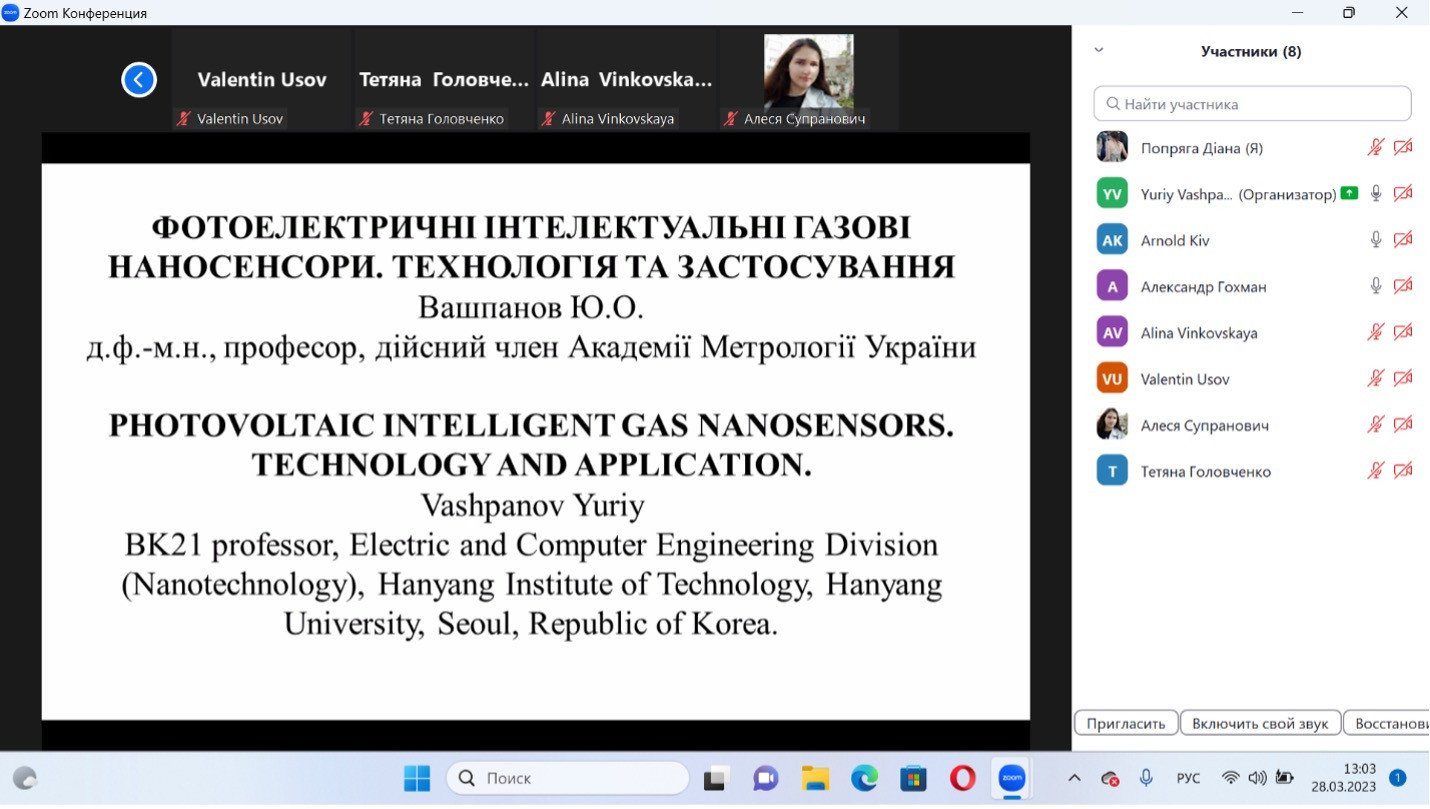Open Microsoft Edge from the taskbar

[x=864, y=778]
